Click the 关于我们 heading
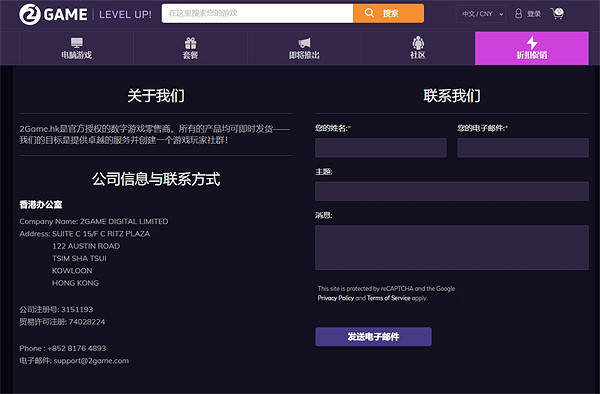 point(156,96)
